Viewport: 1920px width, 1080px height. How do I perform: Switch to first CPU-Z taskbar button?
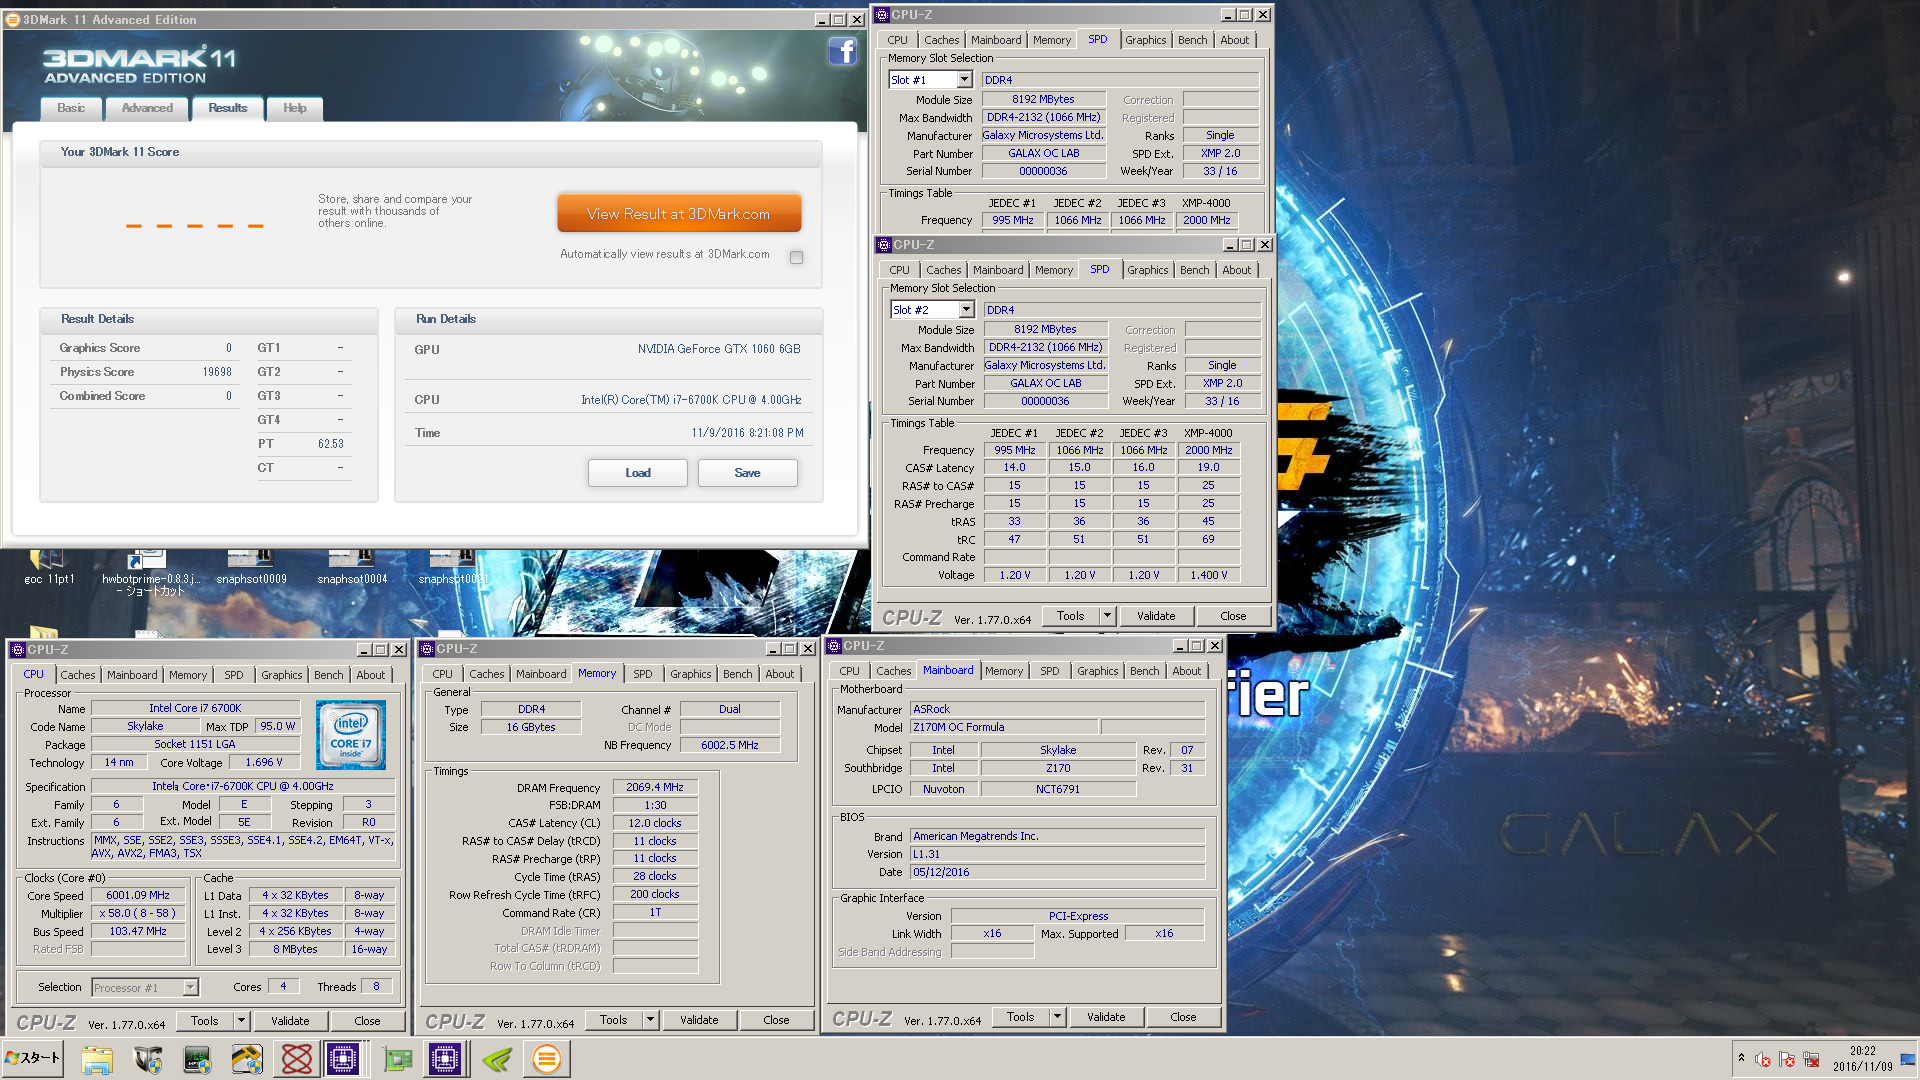click(x=343, y=1059)
